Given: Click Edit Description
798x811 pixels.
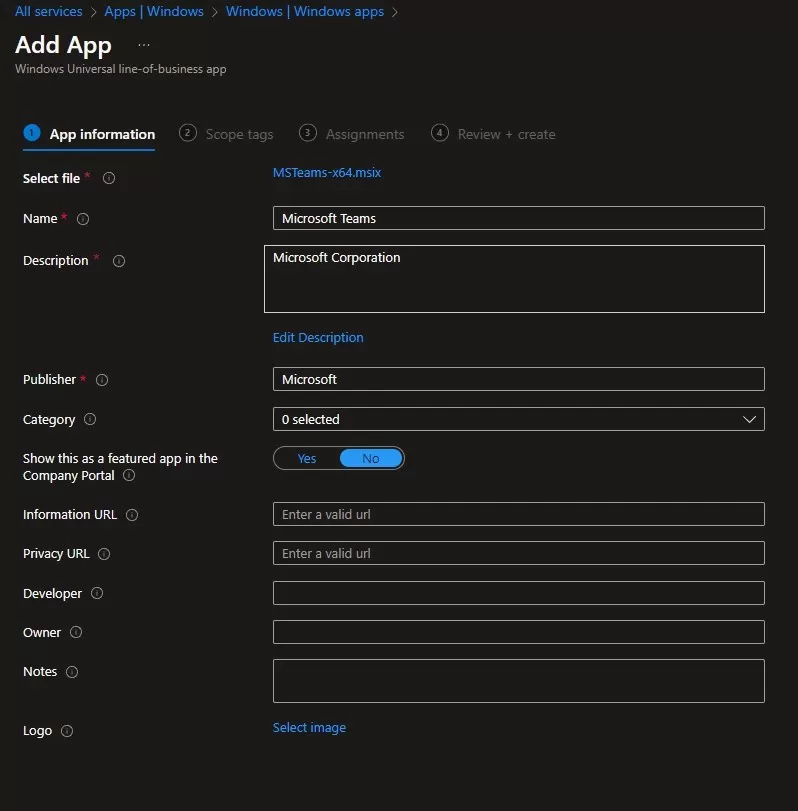Looking at the screenshot, I should 318,337.
